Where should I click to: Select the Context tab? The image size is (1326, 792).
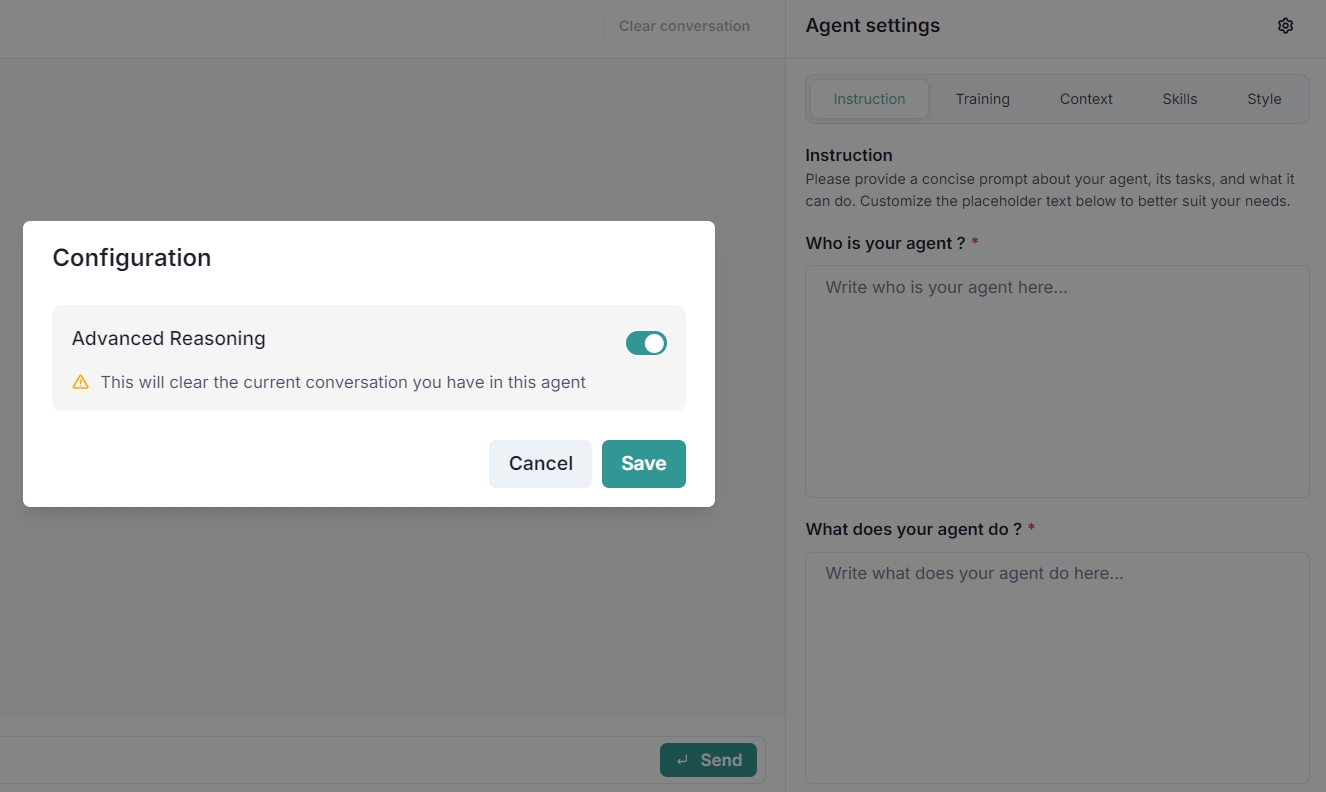(1086, 99)
